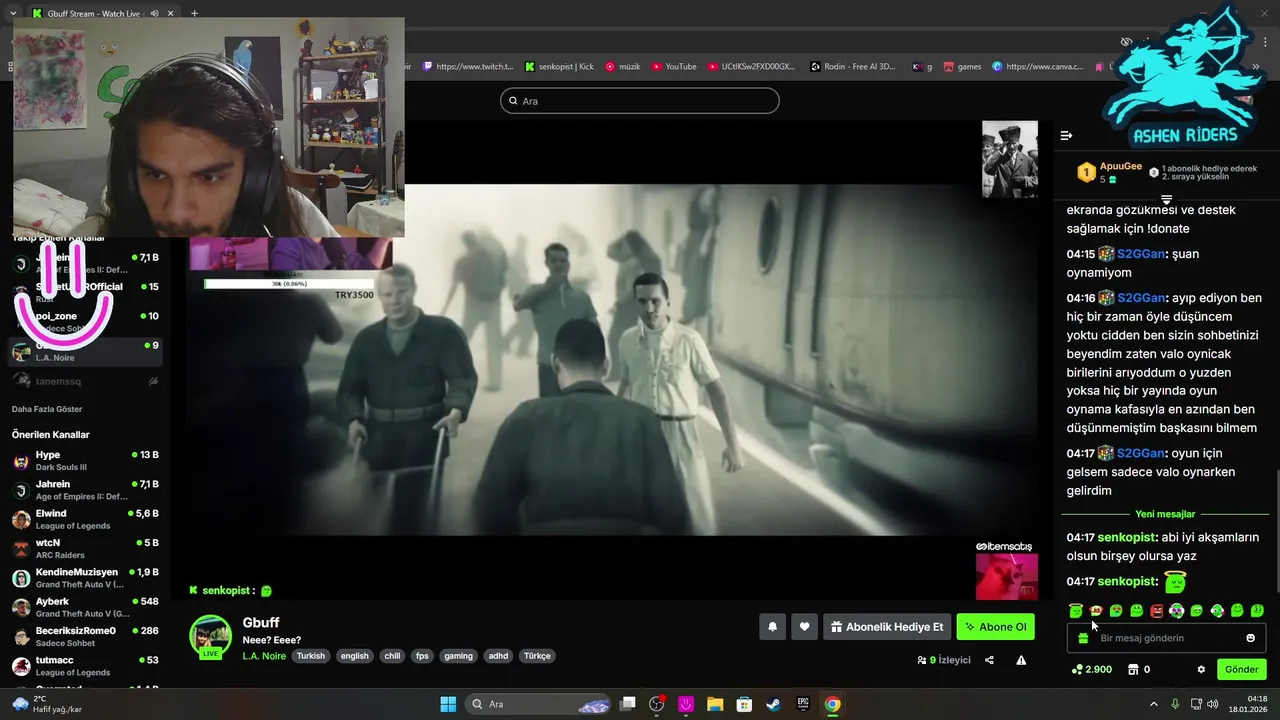Click the english tag
Viewport: 1280px width, 720px height.
click(354, 656)
